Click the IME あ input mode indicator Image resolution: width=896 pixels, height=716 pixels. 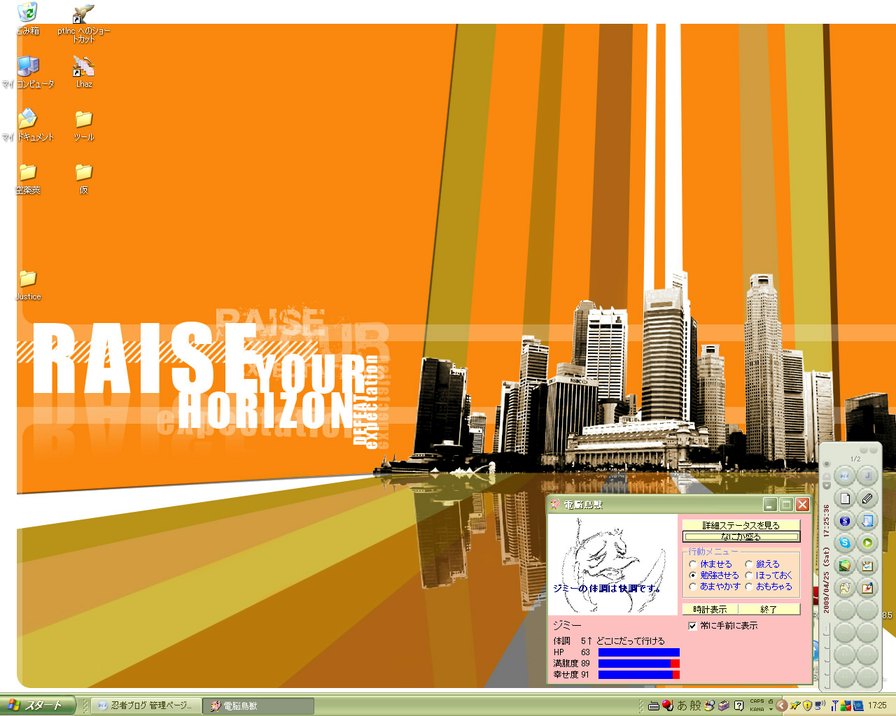pos(683,706)
